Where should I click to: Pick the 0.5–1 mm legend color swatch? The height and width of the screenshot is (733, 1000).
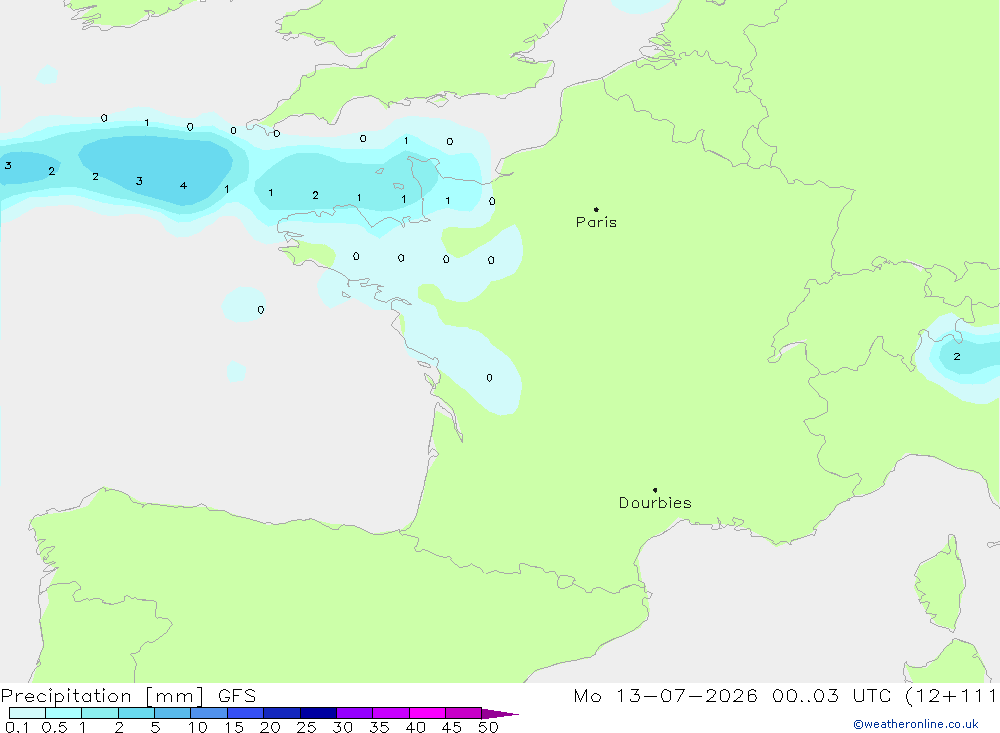64,713
